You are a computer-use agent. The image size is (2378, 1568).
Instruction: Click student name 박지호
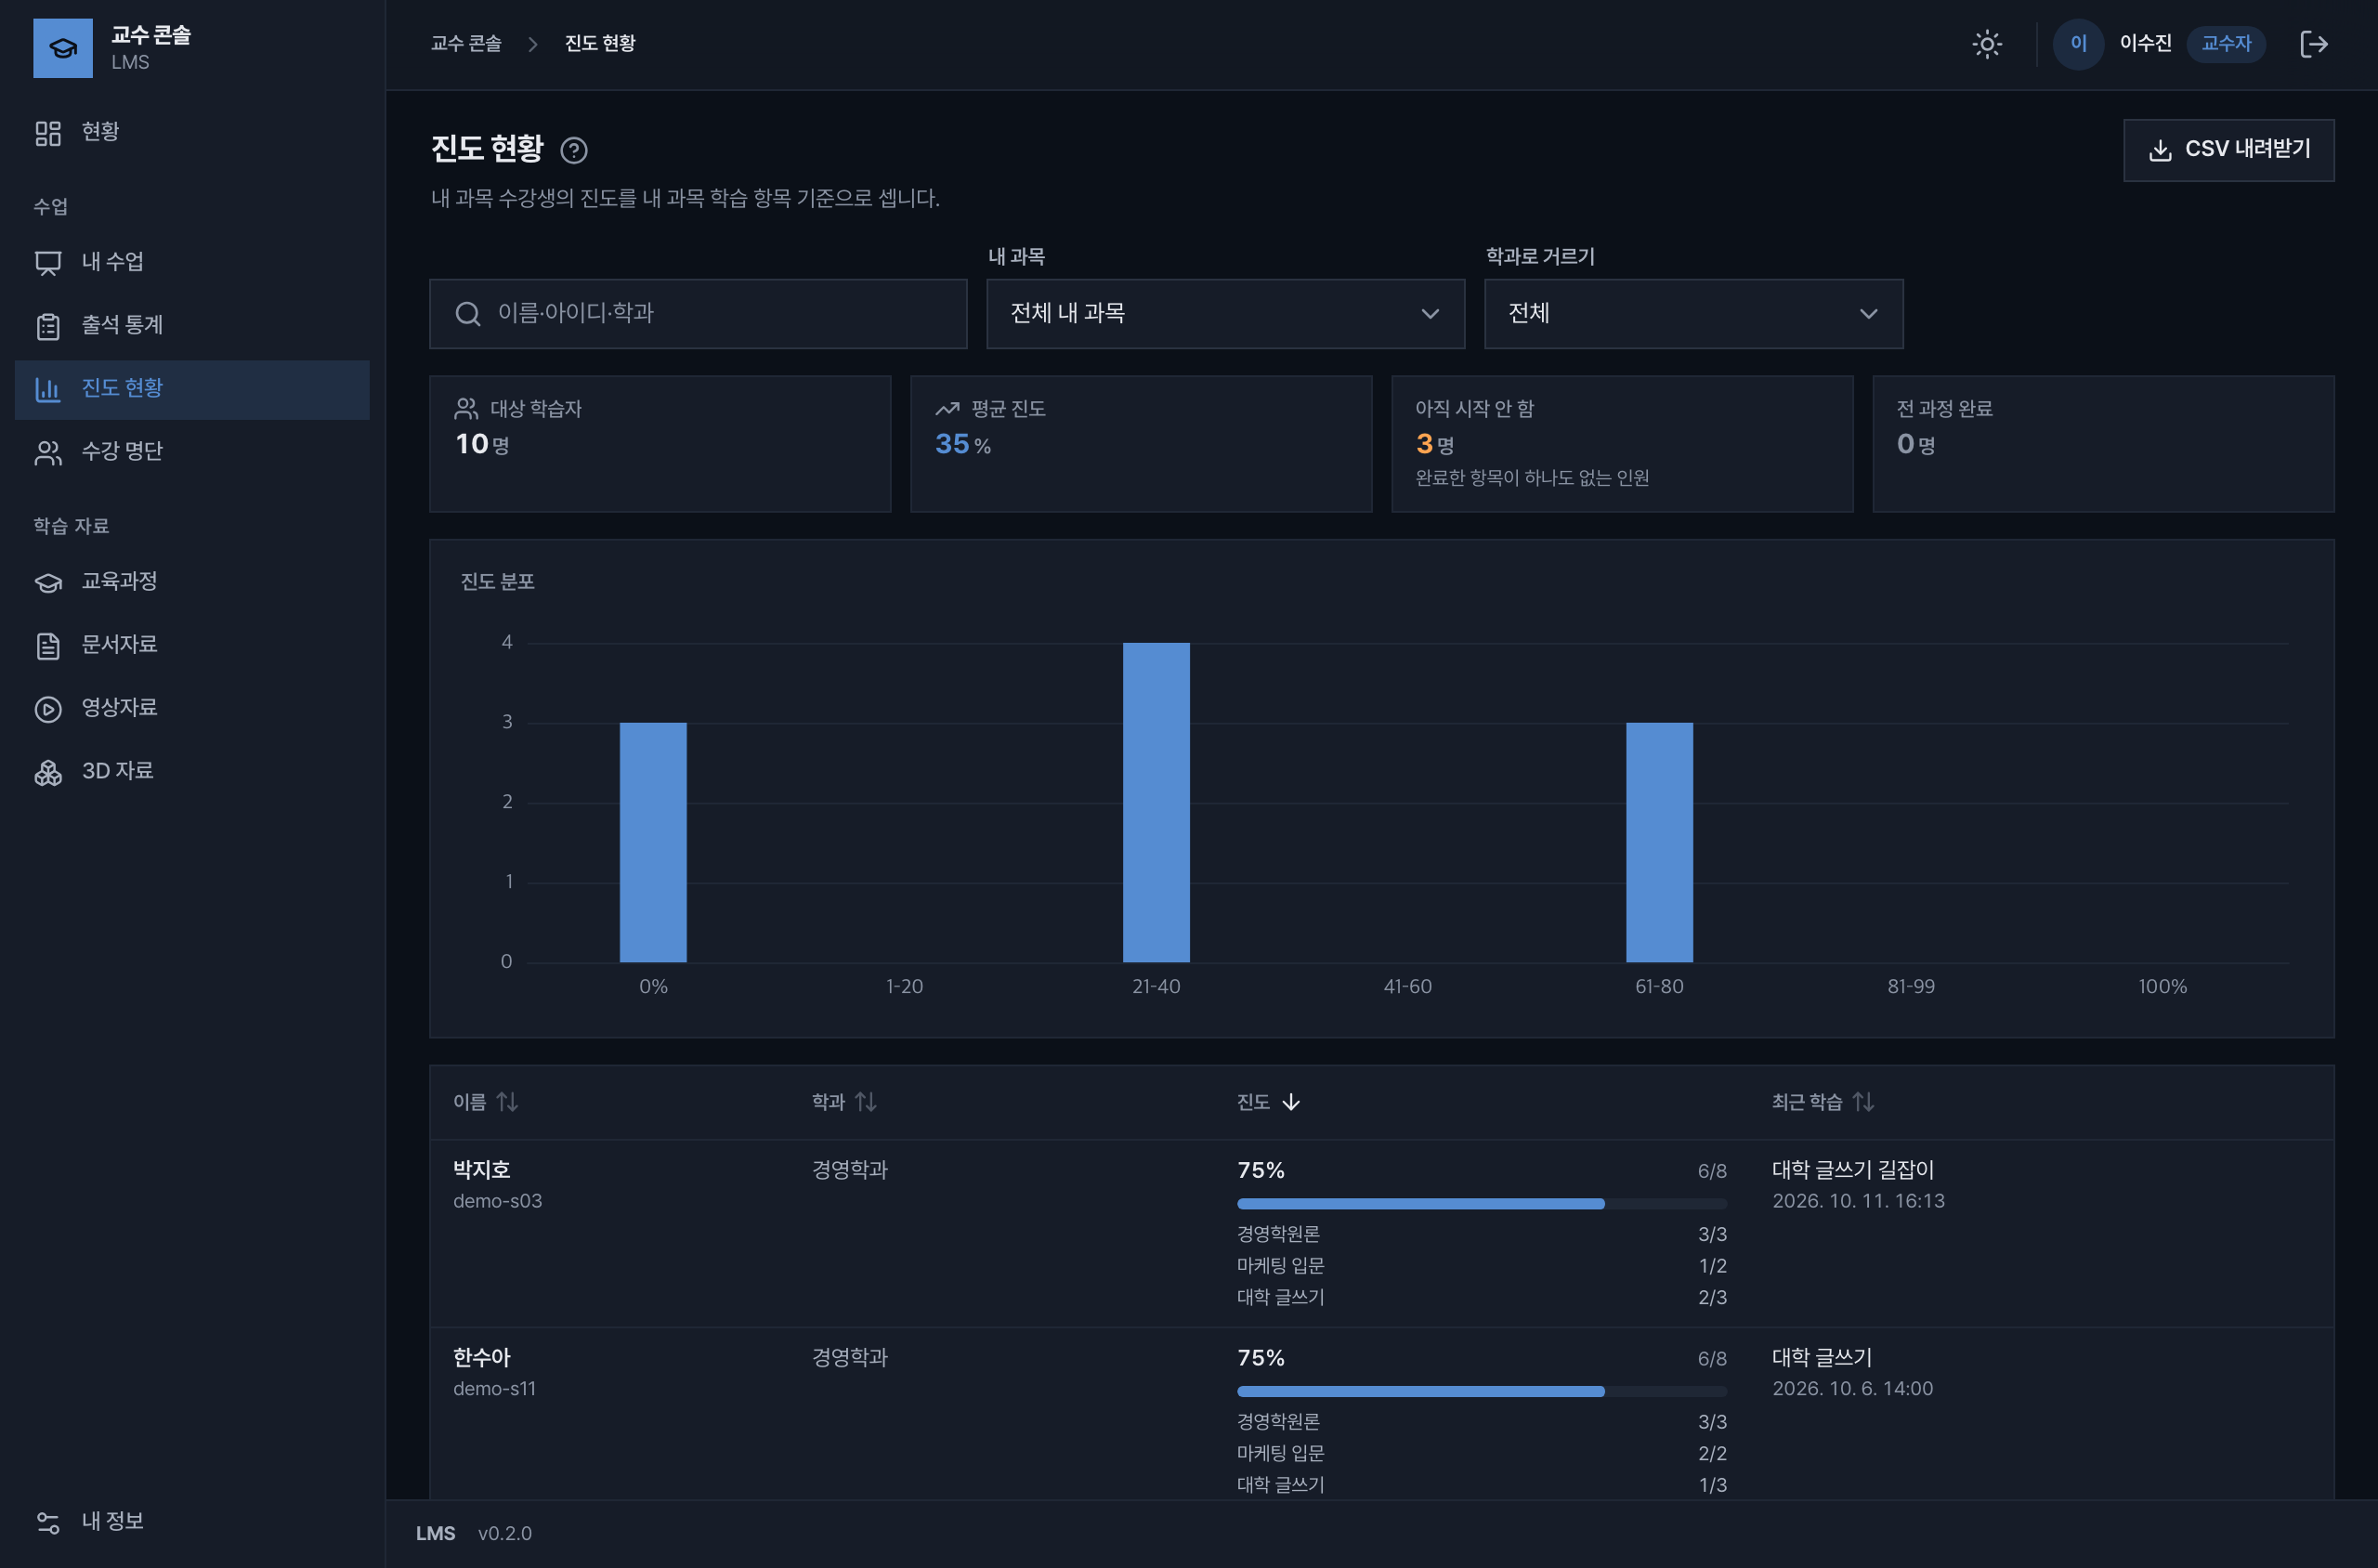pyautogui.click(x=482, y=1170)
